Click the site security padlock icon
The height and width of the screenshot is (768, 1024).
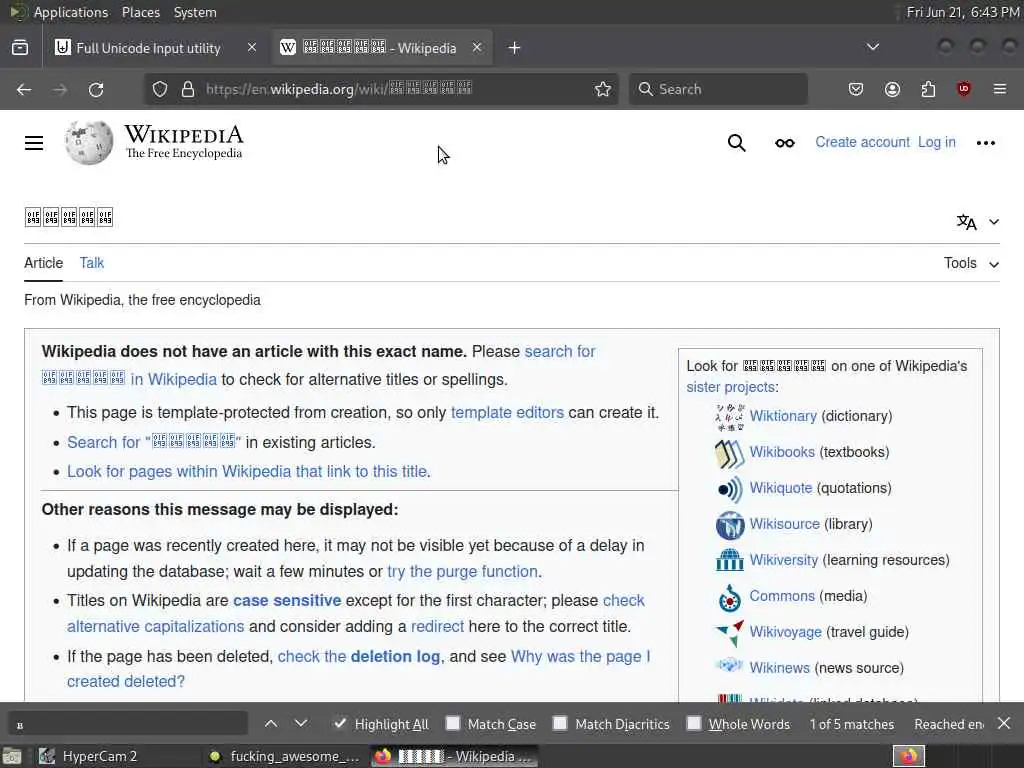click(188, 89)
